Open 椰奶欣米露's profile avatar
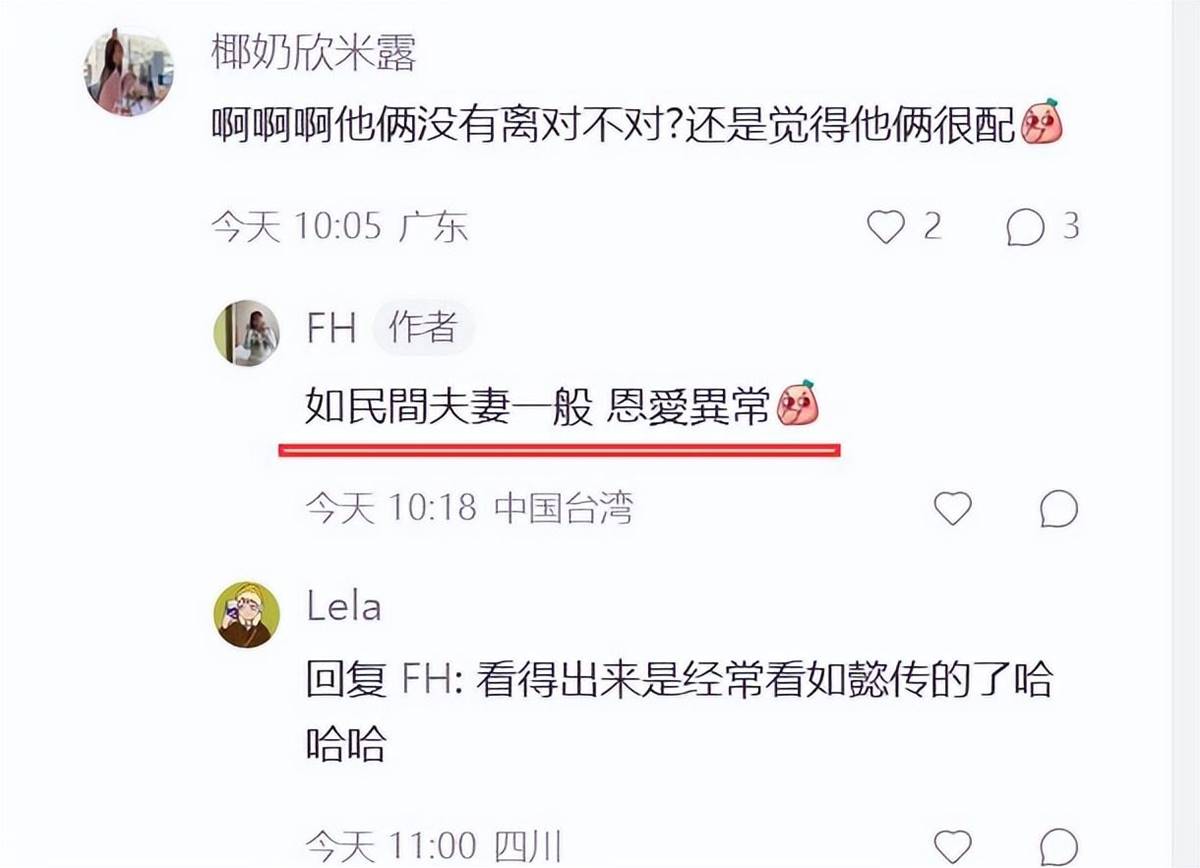 pos(129,72)
